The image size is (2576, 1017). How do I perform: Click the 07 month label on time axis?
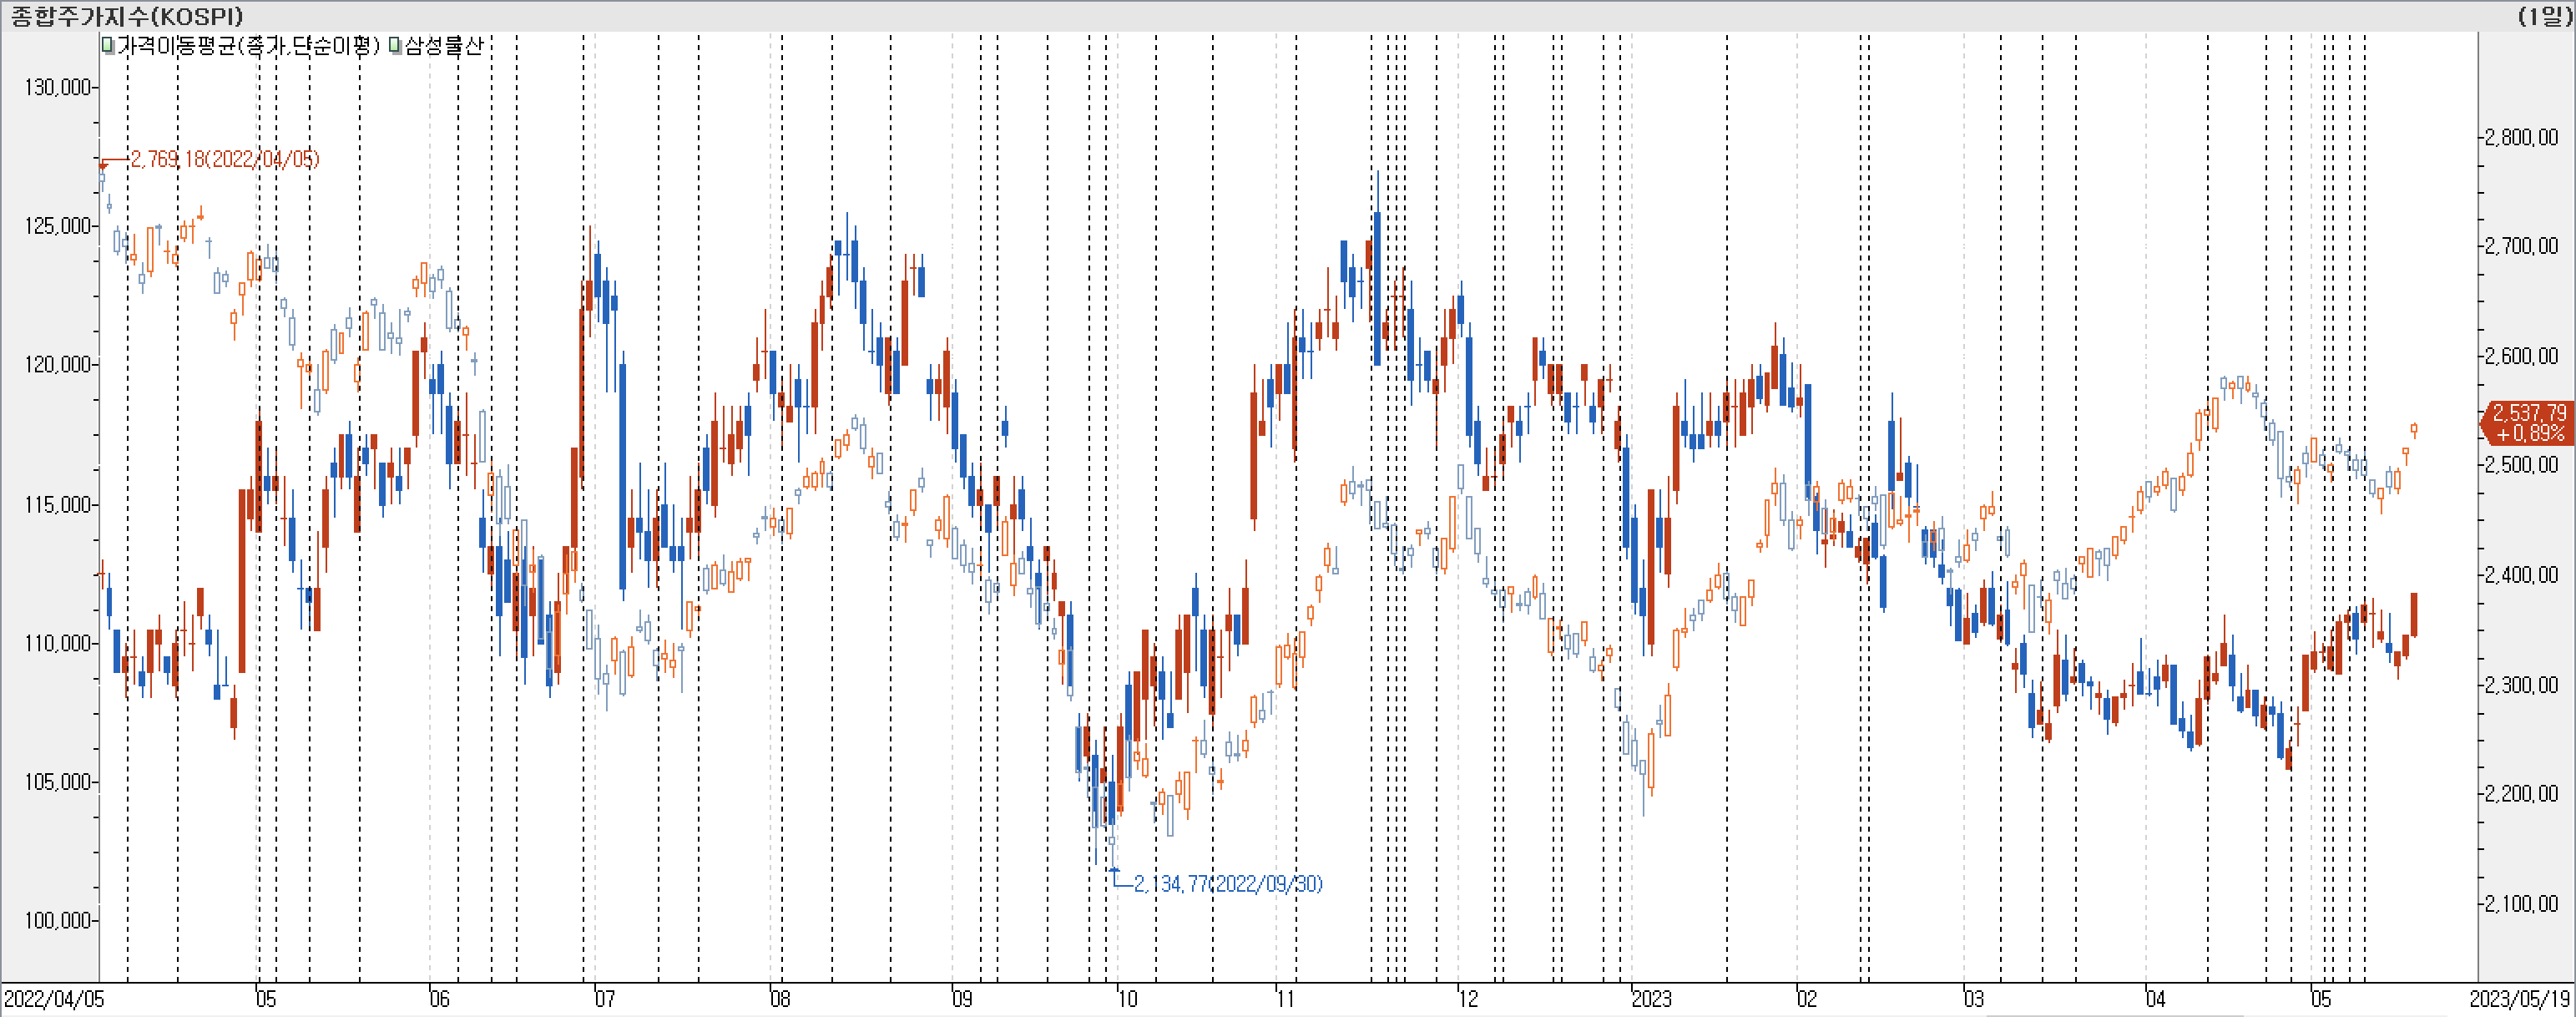(604, 999)
